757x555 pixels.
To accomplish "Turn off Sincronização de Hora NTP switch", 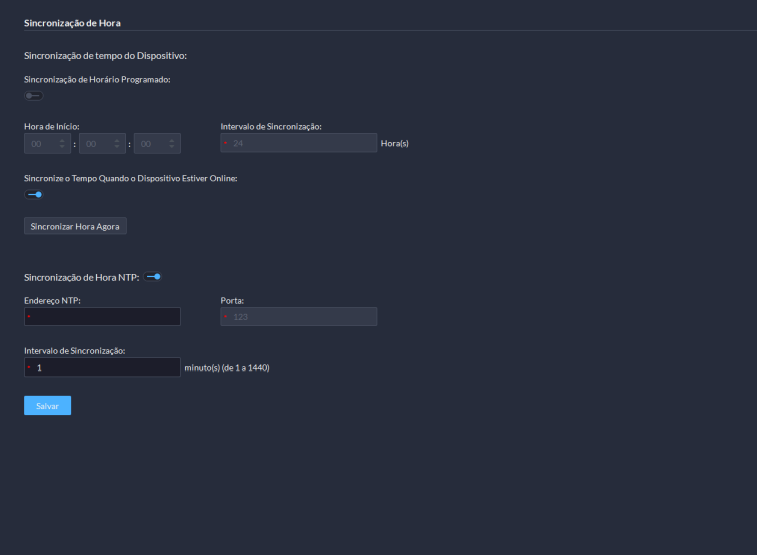I will (x=153, y=277).
